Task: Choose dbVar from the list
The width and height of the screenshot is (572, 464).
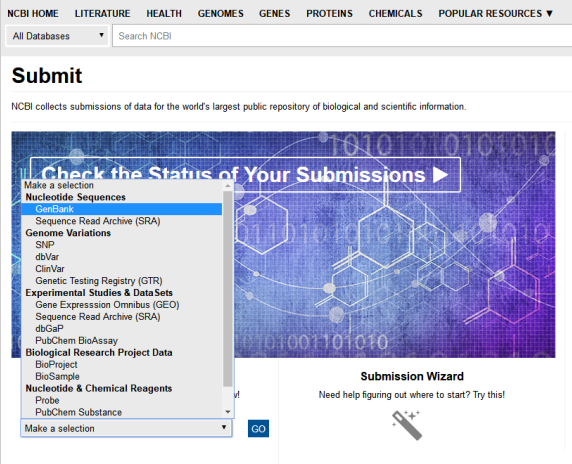Action: click(122, 257)
